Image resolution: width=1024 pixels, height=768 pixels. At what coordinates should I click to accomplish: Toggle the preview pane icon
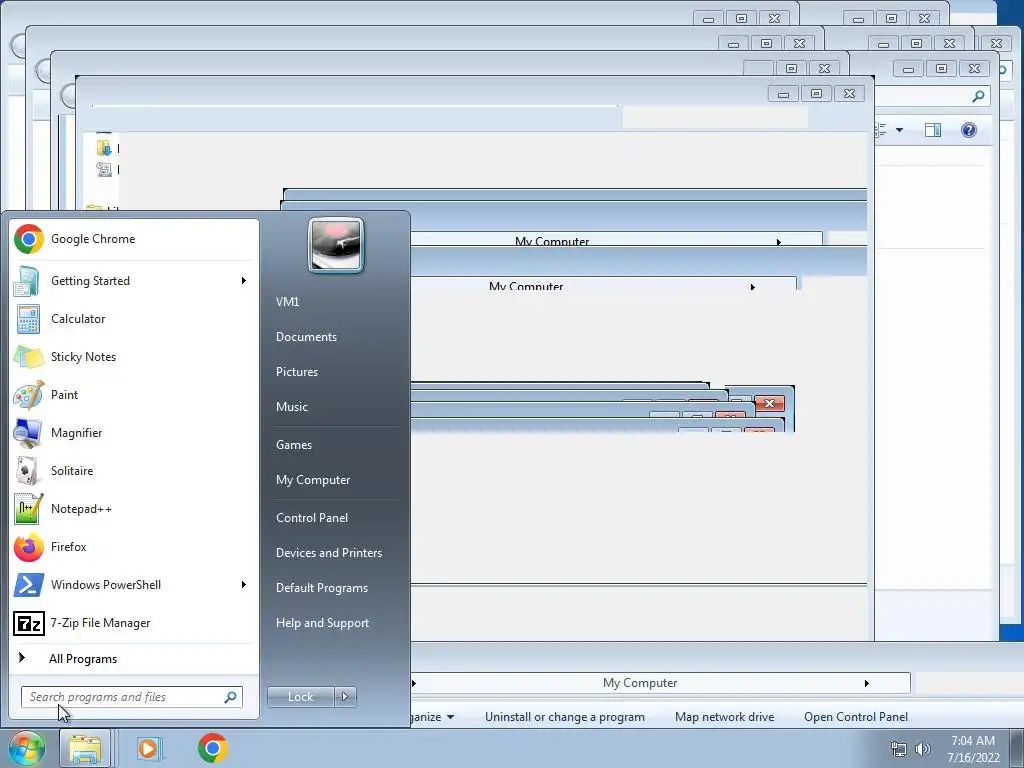point(933,130)
